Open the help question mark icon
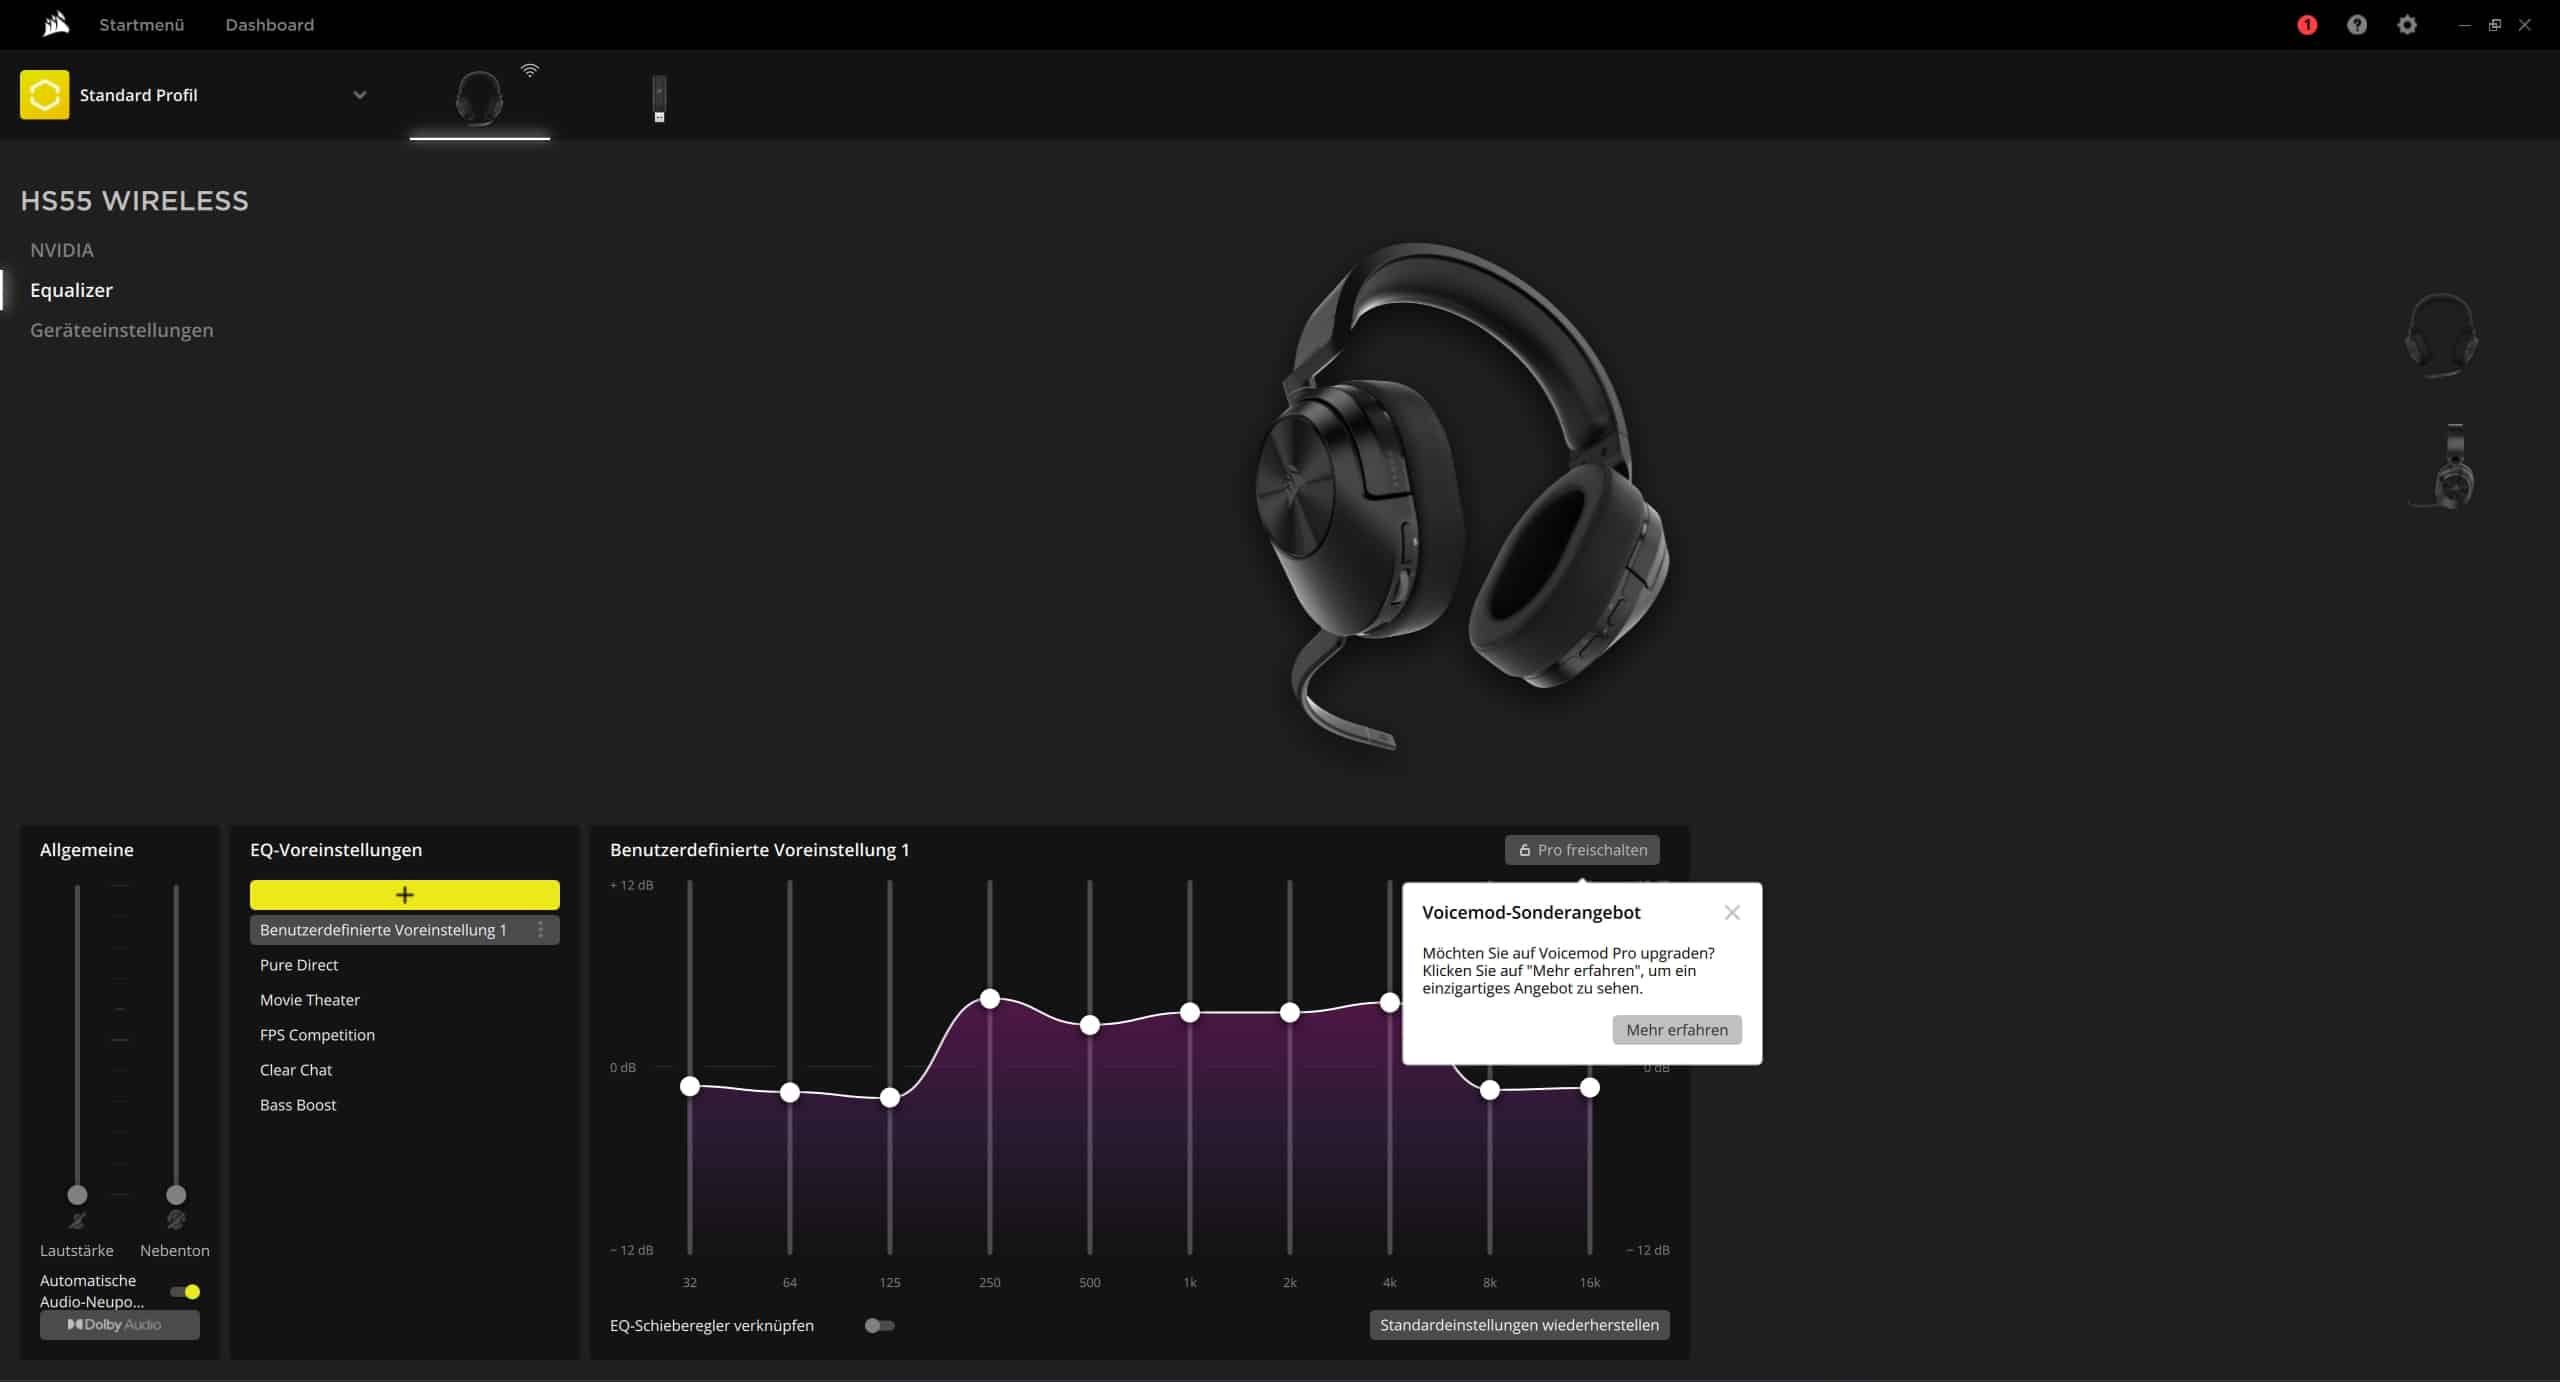The height and width of the screenshot is (1382, 2560). (2356, 25)
